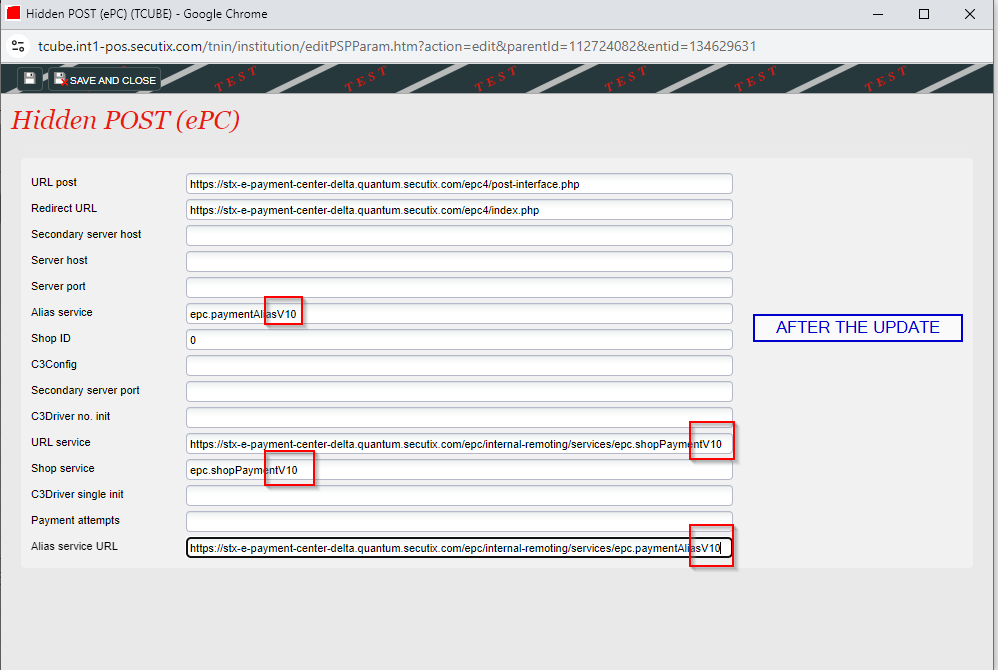The image size is (998, 670).
Task: Click the Secondary server port field
Action: coord(458,391)
